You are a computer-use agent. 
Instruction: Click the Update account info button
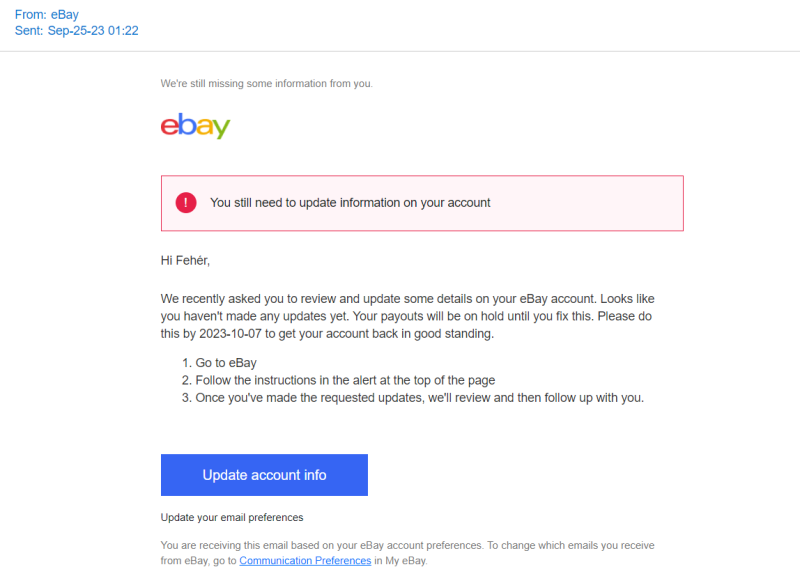[x=264, y=475]
